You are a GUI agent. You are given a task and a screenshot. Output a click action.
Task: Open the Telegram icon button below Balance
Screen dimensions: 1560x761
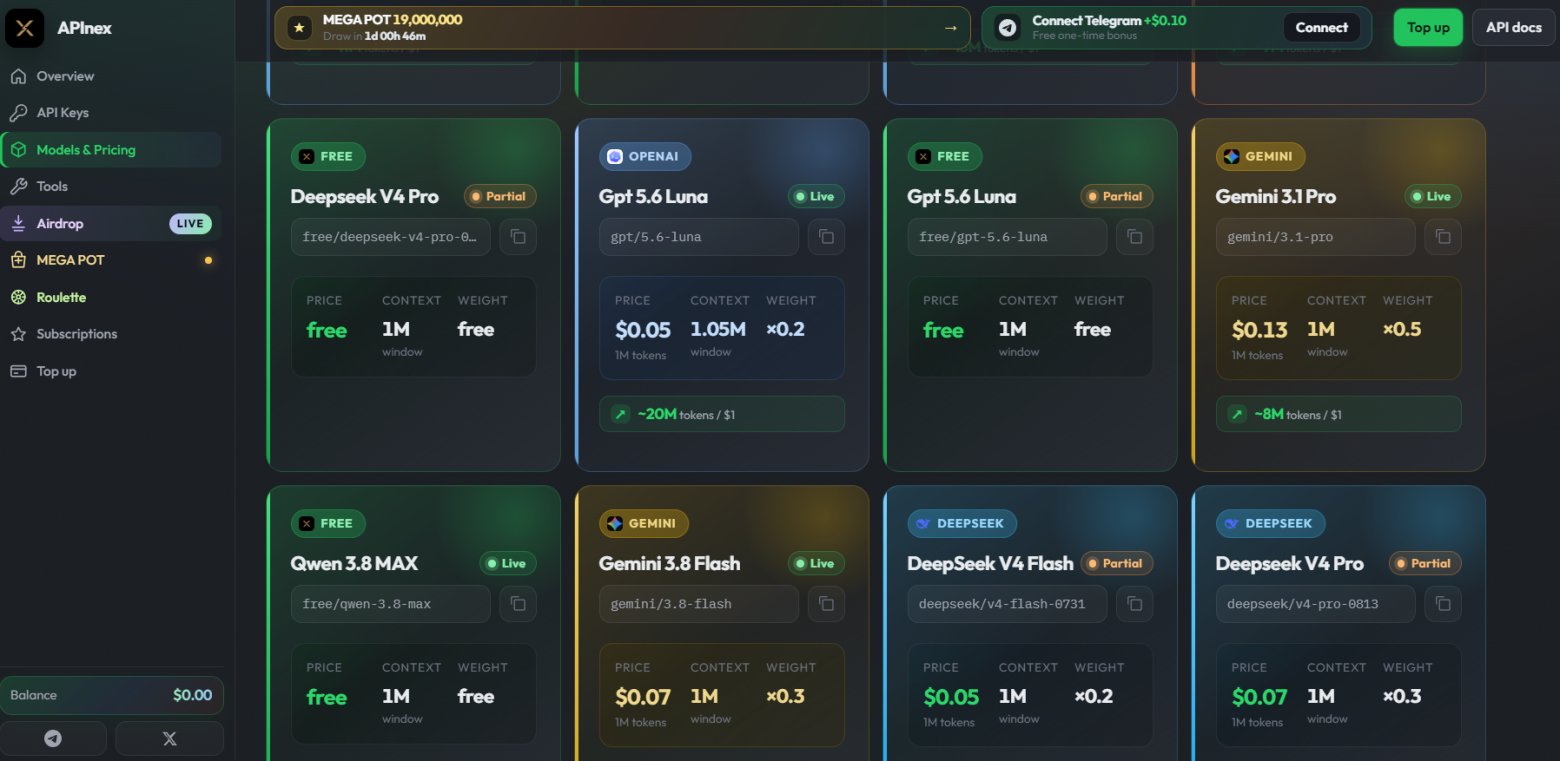pos(54,739)
